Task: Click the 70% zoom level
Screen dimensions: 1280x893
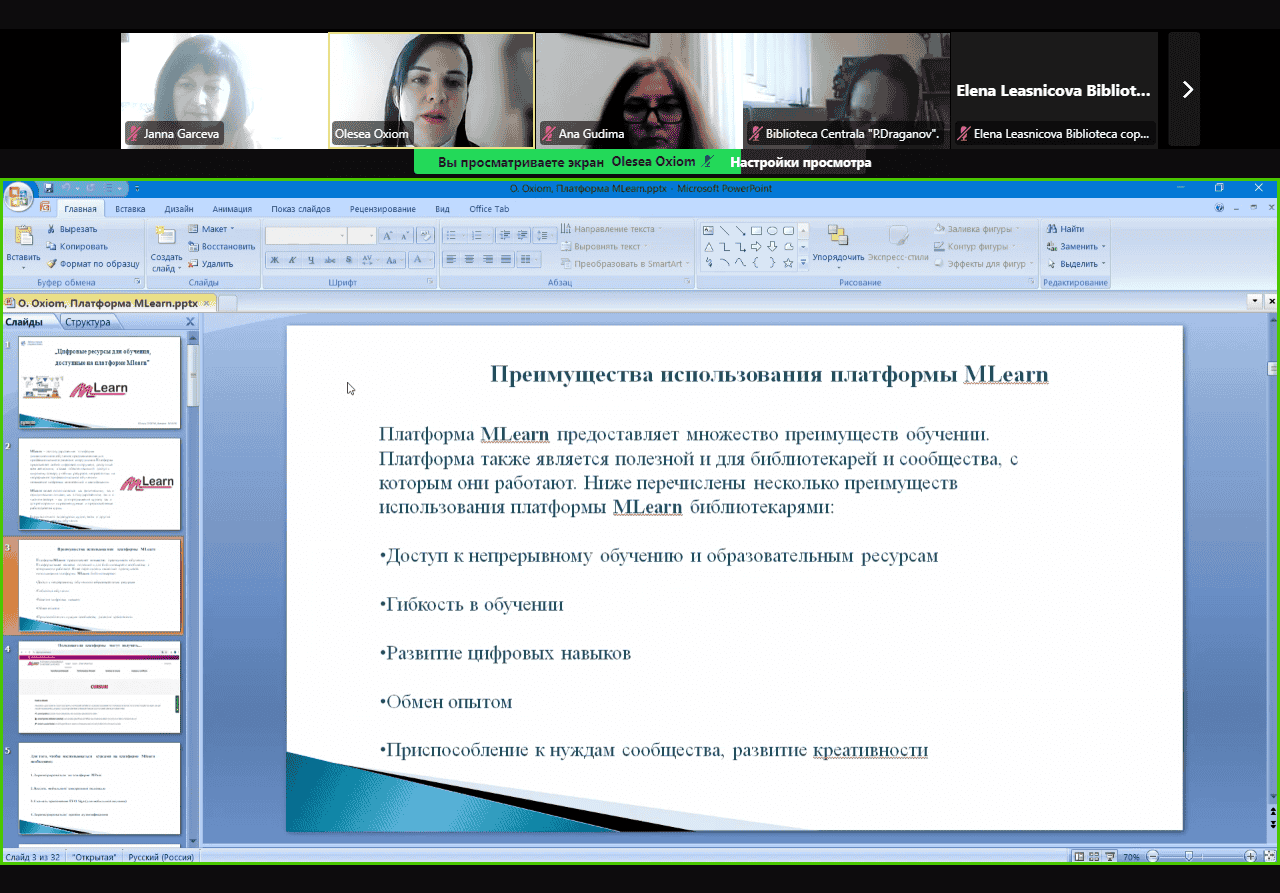Action: (x=1131, y=857)
